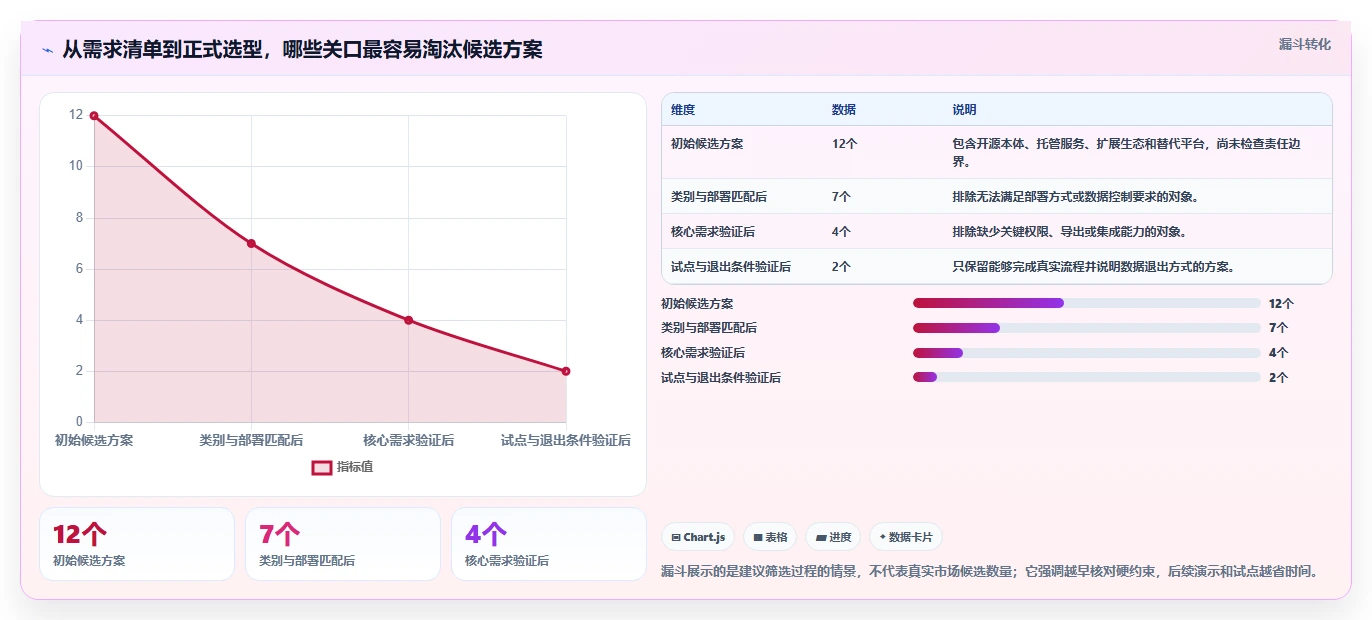This screenshot has width=1372, height=620.
Task: Click the 维度 column header
Action: coord(683,110)
